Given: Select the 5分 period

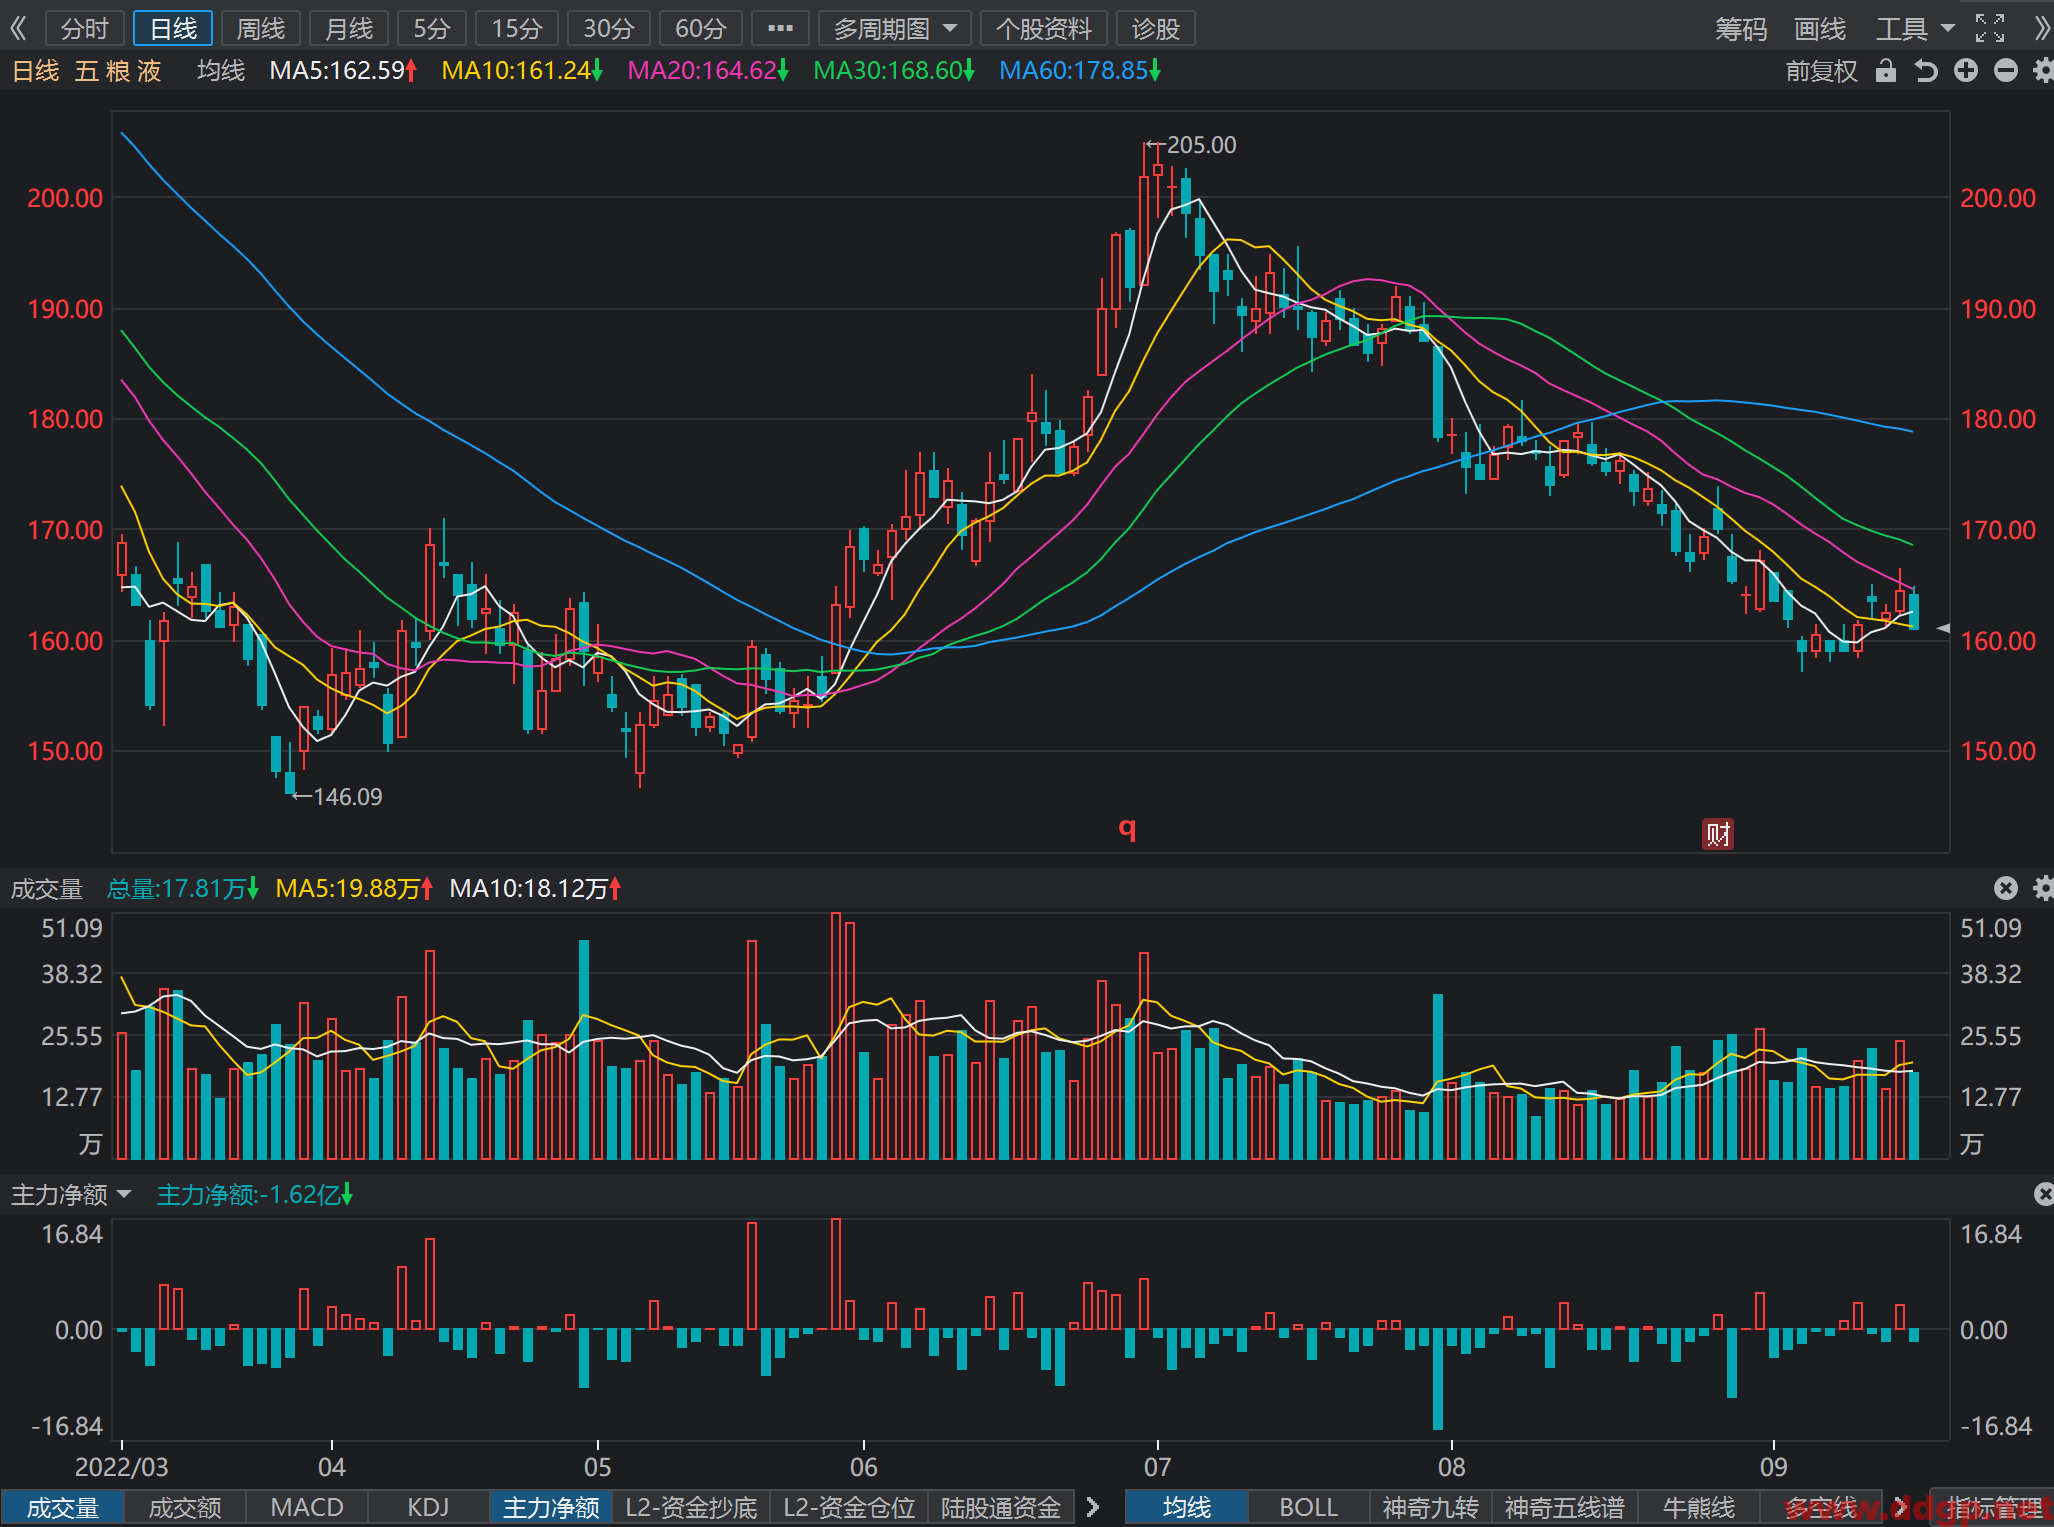Looking at the screenshot, I should [432, 28].
